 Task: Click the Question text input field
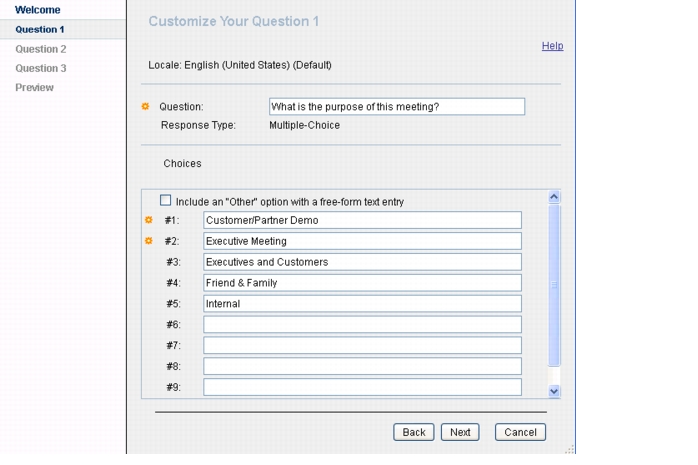pos(397,107)
